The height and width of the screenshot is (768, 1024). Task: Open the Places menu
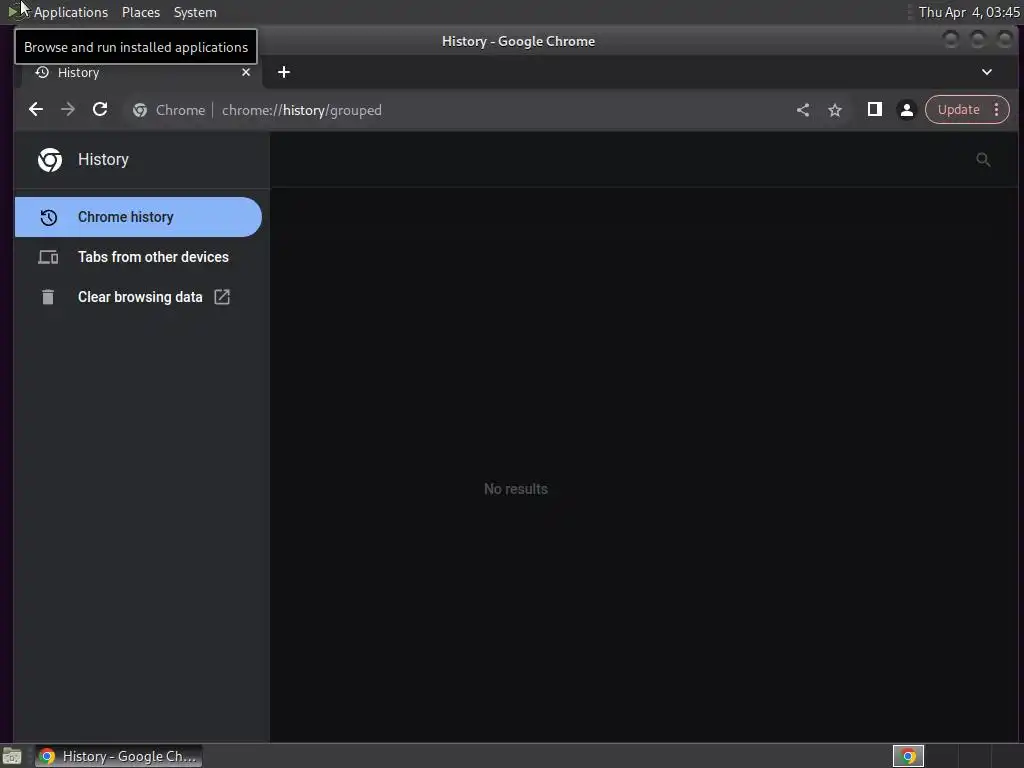point(140,12)
